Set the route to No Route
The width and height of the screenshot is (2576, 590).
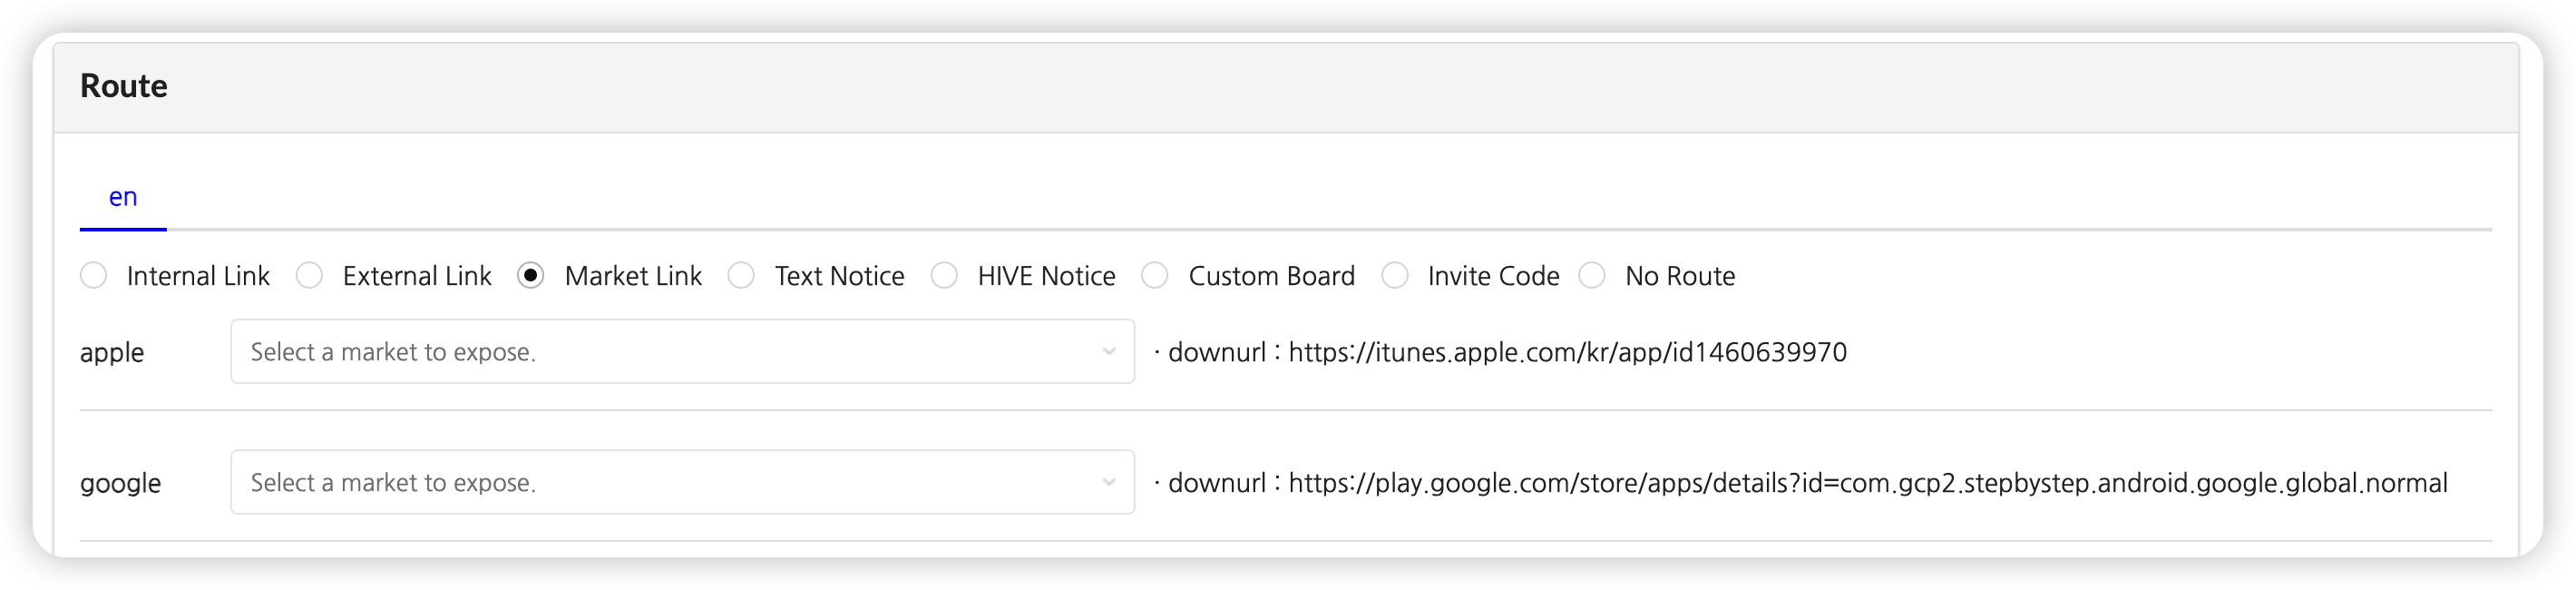[x=1592, y=276]
